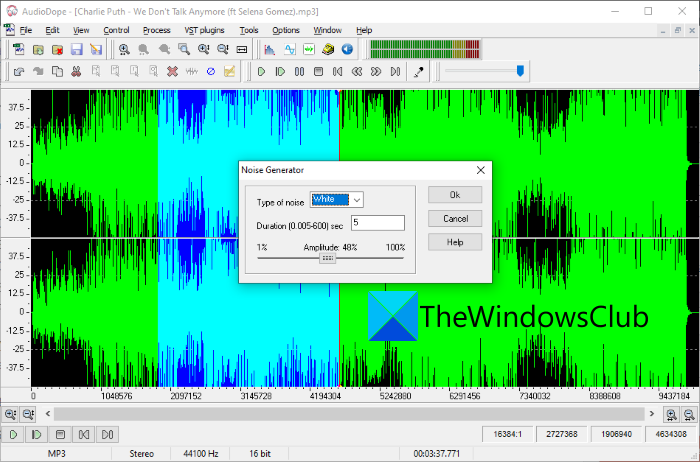
Task: Open the File menu
Action: coord(26,30)
